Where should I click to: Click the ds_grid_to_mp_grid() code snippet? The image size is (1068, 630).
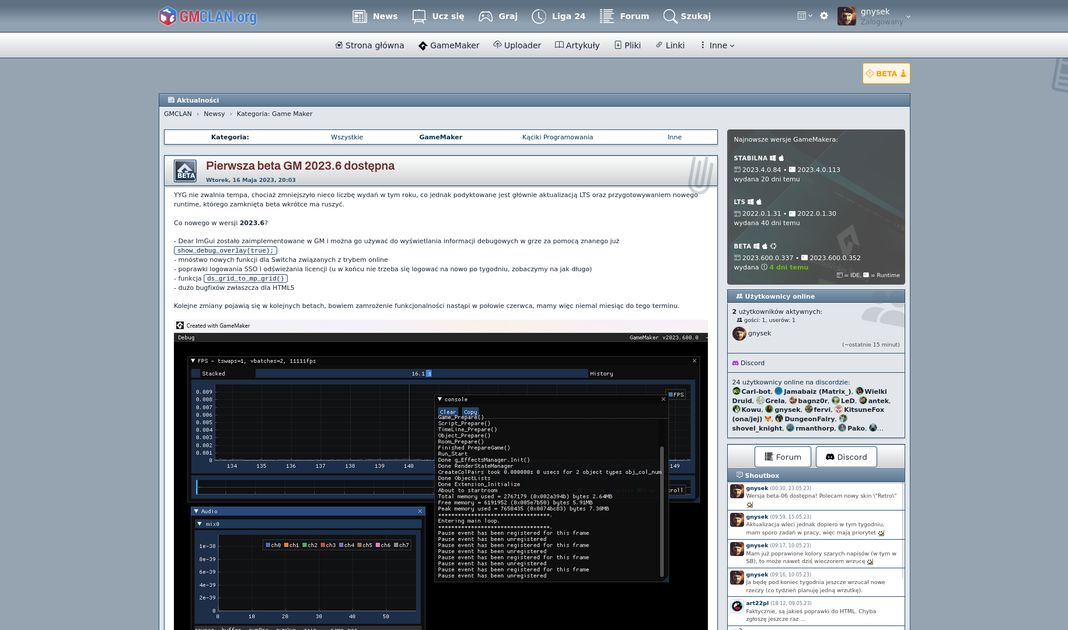246,279
